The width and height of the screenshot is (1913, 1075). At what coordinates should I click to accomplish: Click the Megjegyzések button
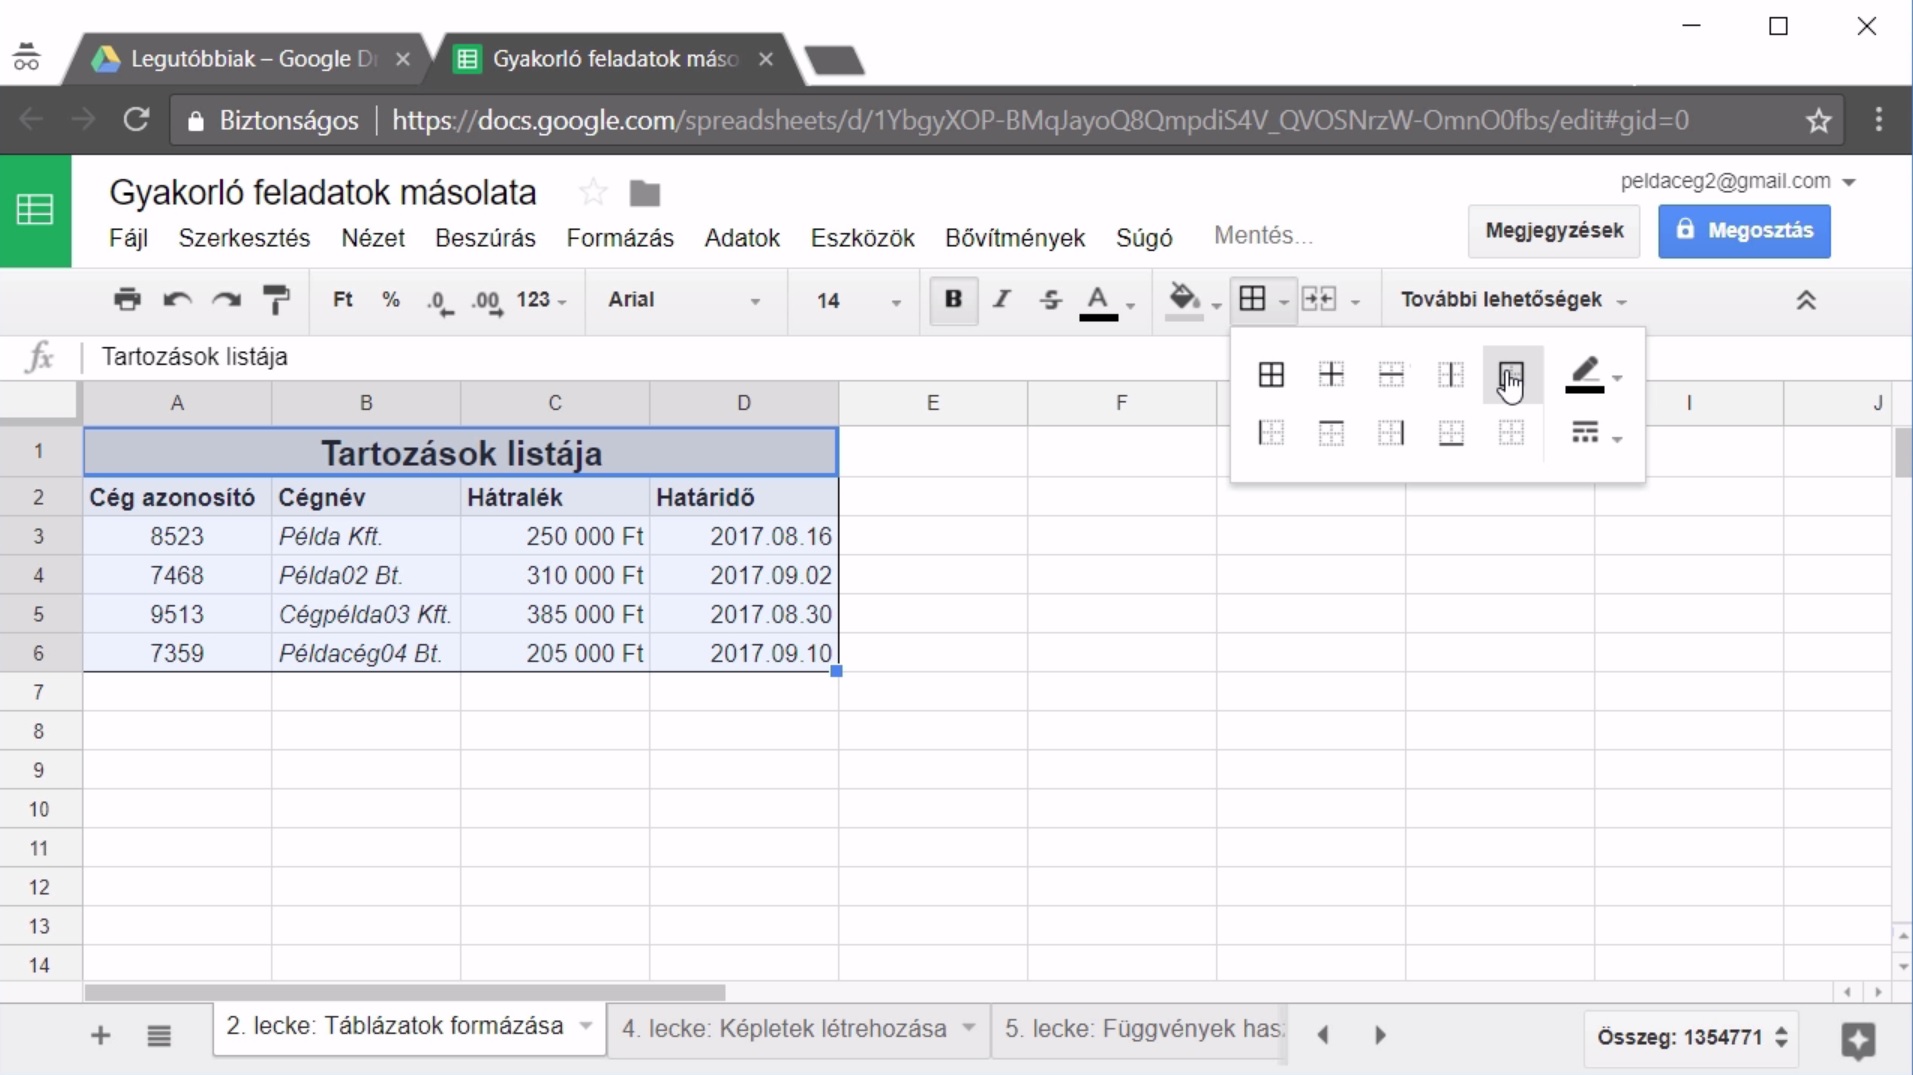(1554, 231)
